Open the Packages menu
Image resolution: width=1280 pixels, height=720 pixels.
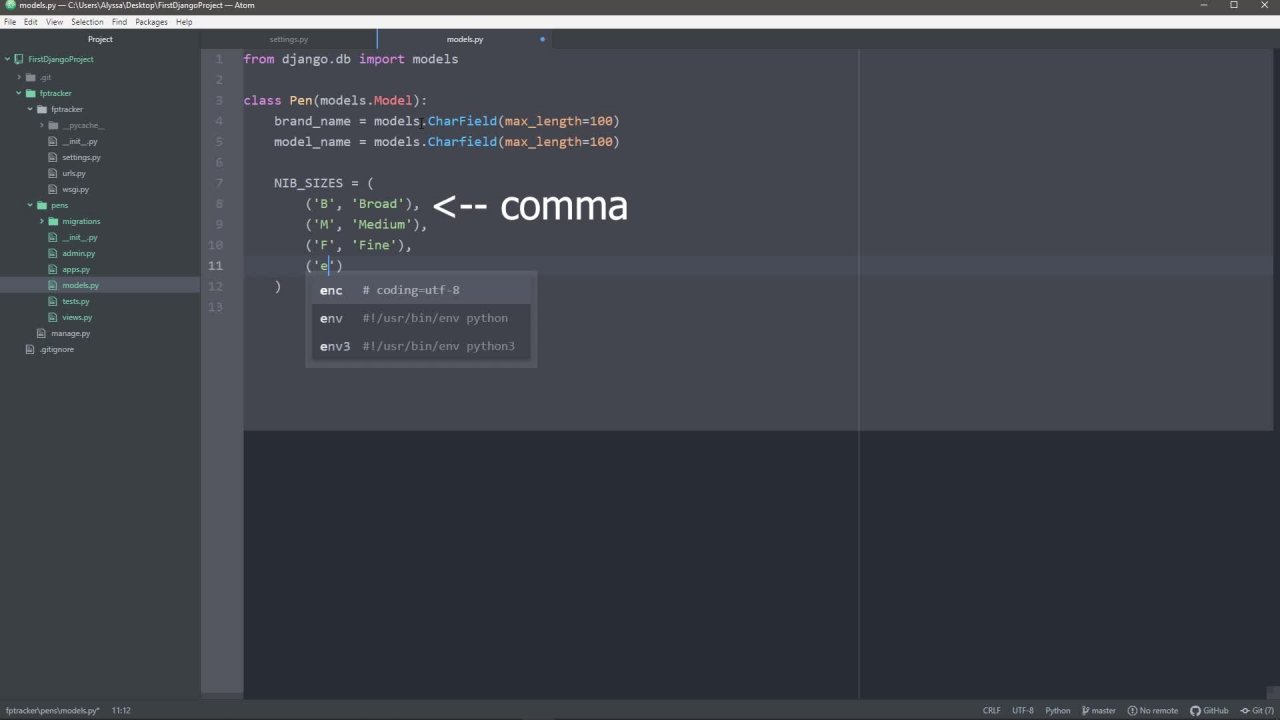pos(151,22)
